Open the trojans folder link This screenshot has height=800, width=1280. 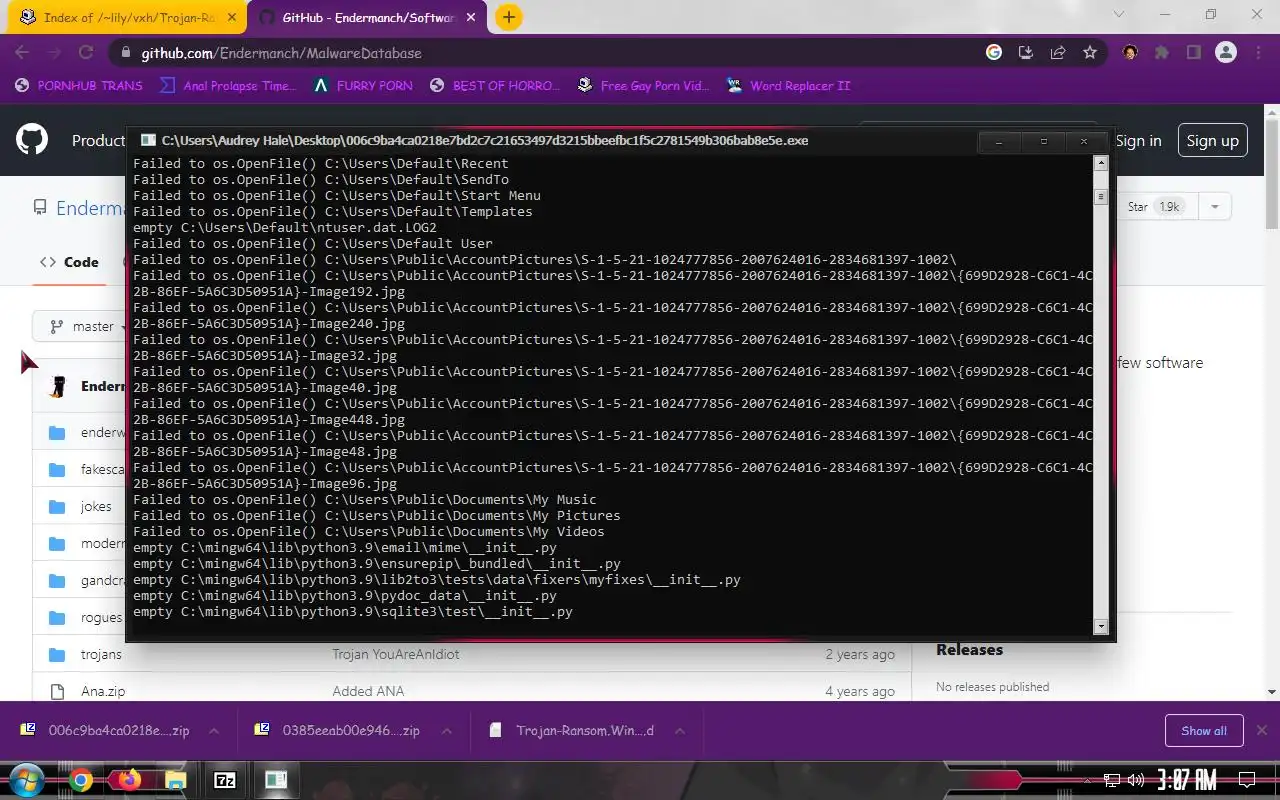click(101, 654)
